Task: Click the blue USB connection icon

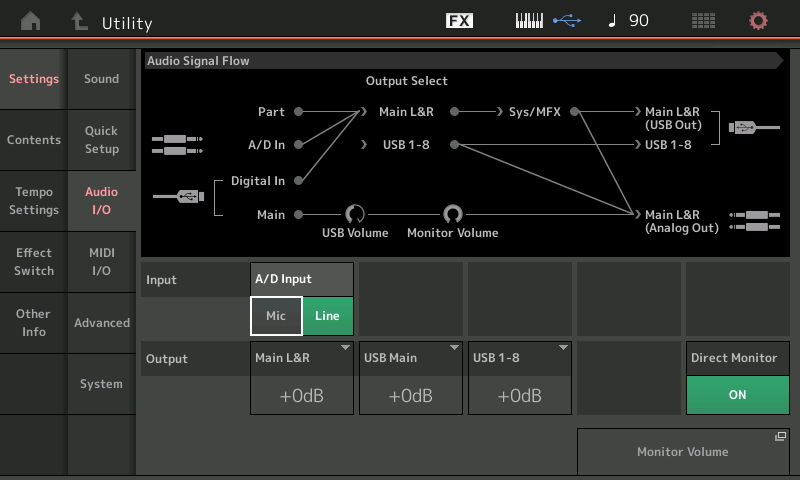Action: click(x=567, y=20)
